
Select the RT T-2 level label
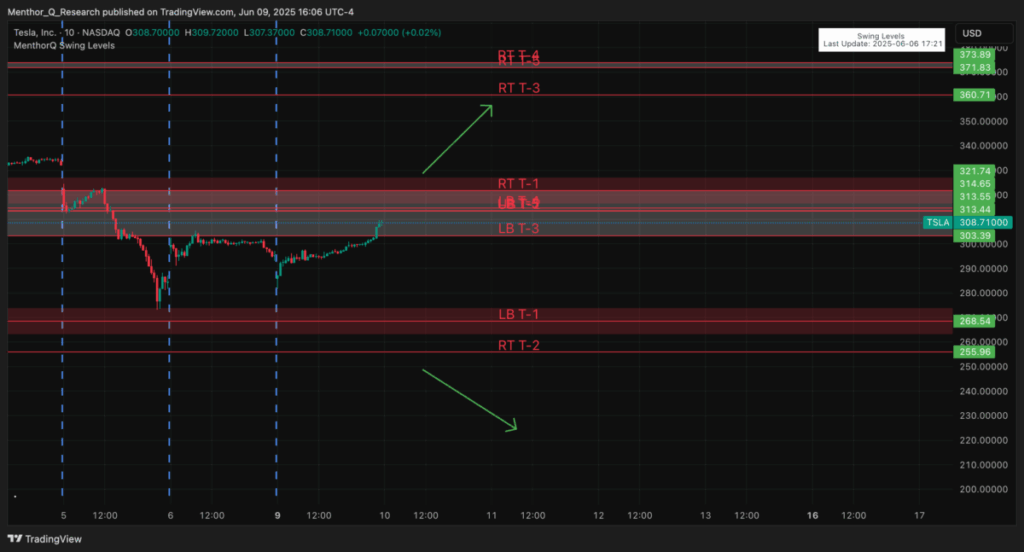519,346
